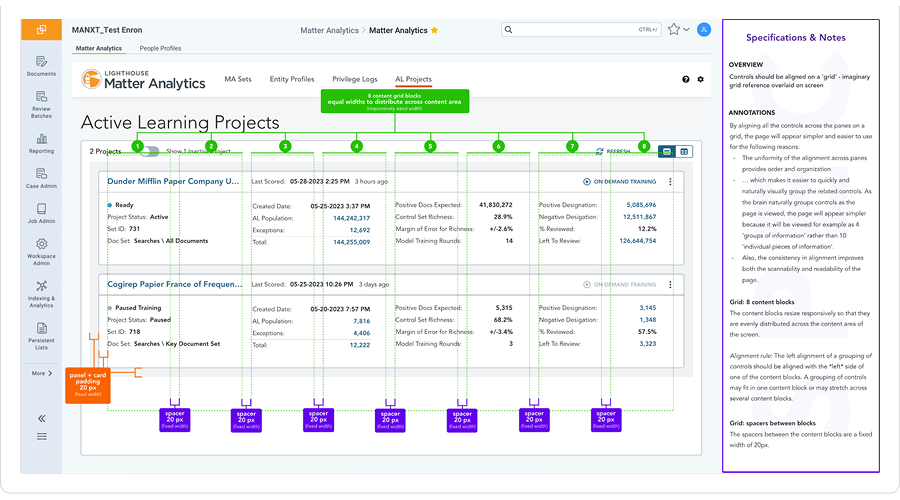Click the orange app switcher icon
Viewport: 900px width, 500px height.
point(41,29)
